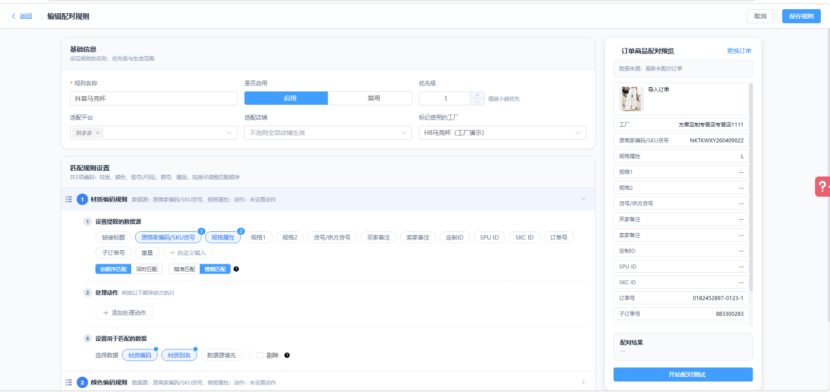Start the test with 开始配对测试
830x392 pixels.
tap(683, 375)
